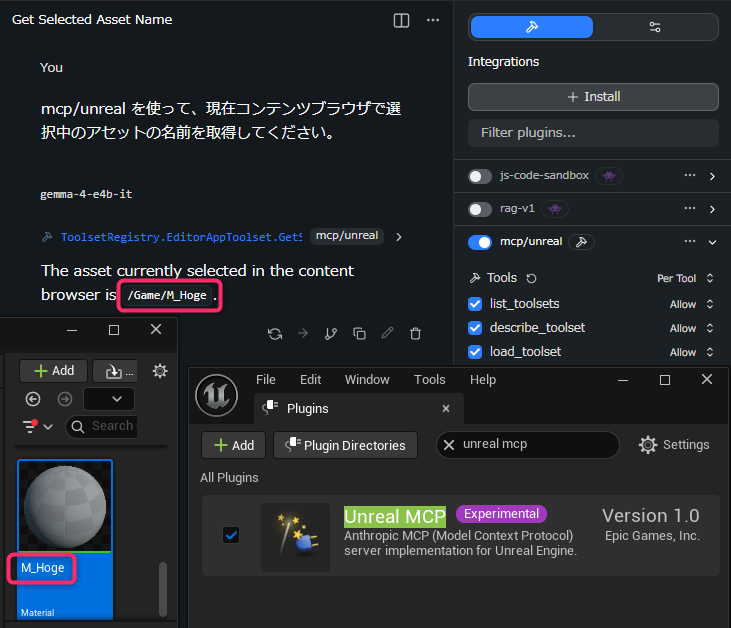Expand the ToolsetRegistry tool call details
This screenshot has width=731, height=628.
[x=399, y=237]
